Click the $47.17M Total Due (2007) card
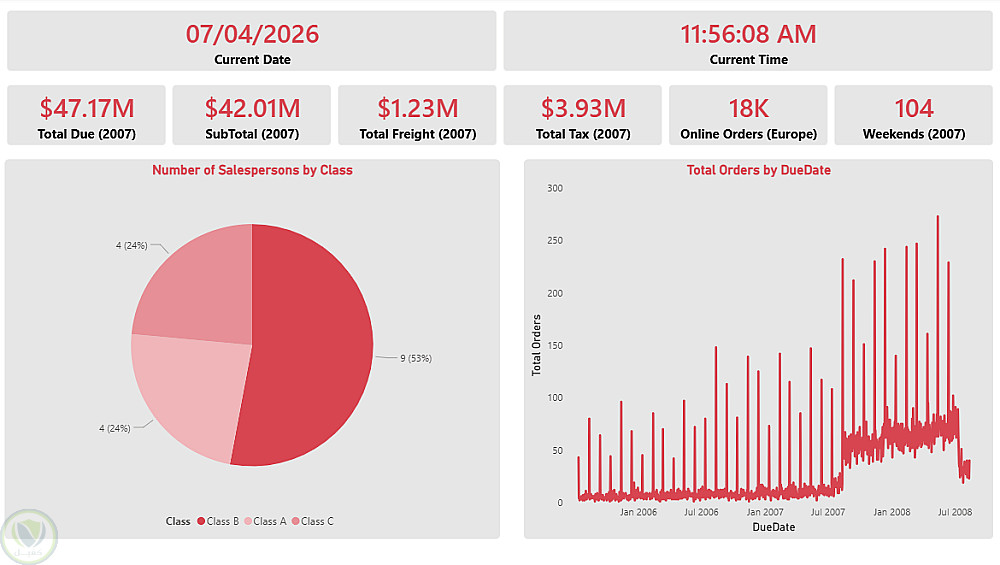The width and height of the screenshot is (1000, 565). click(x=86, y=115)
